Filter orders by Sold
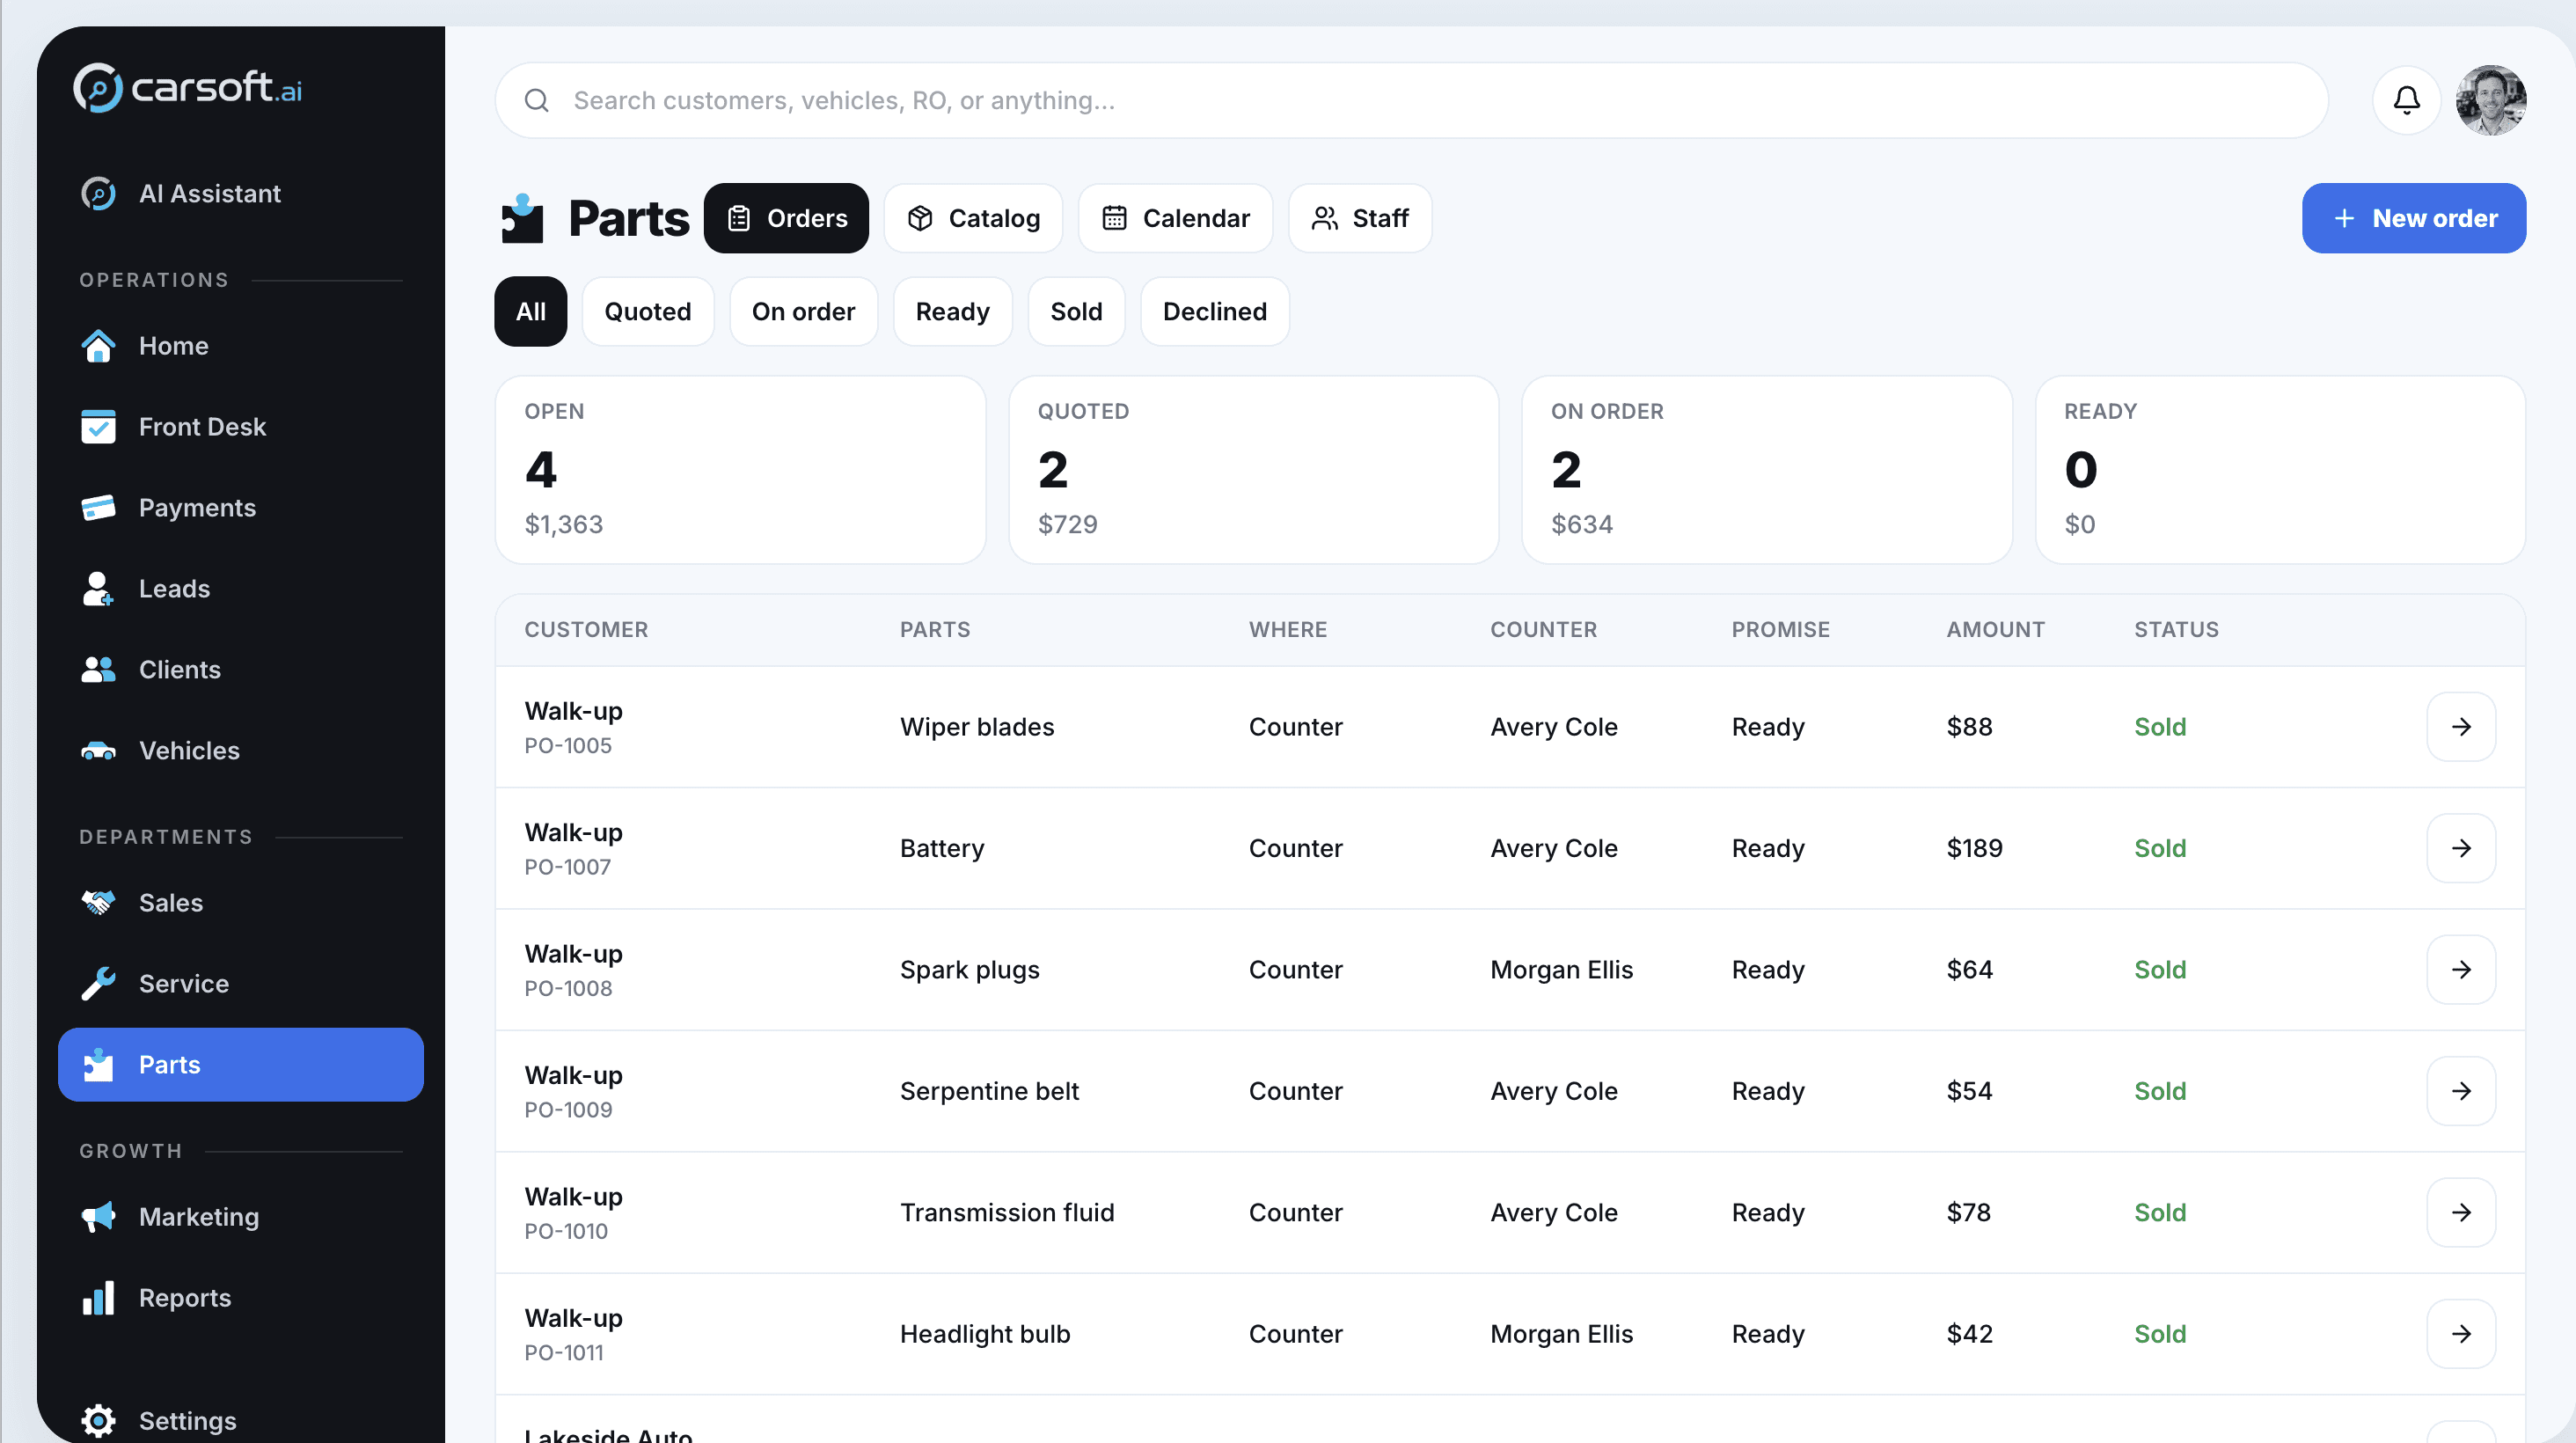This screenshot has height=1443, width=2576. pos(1076,312)
